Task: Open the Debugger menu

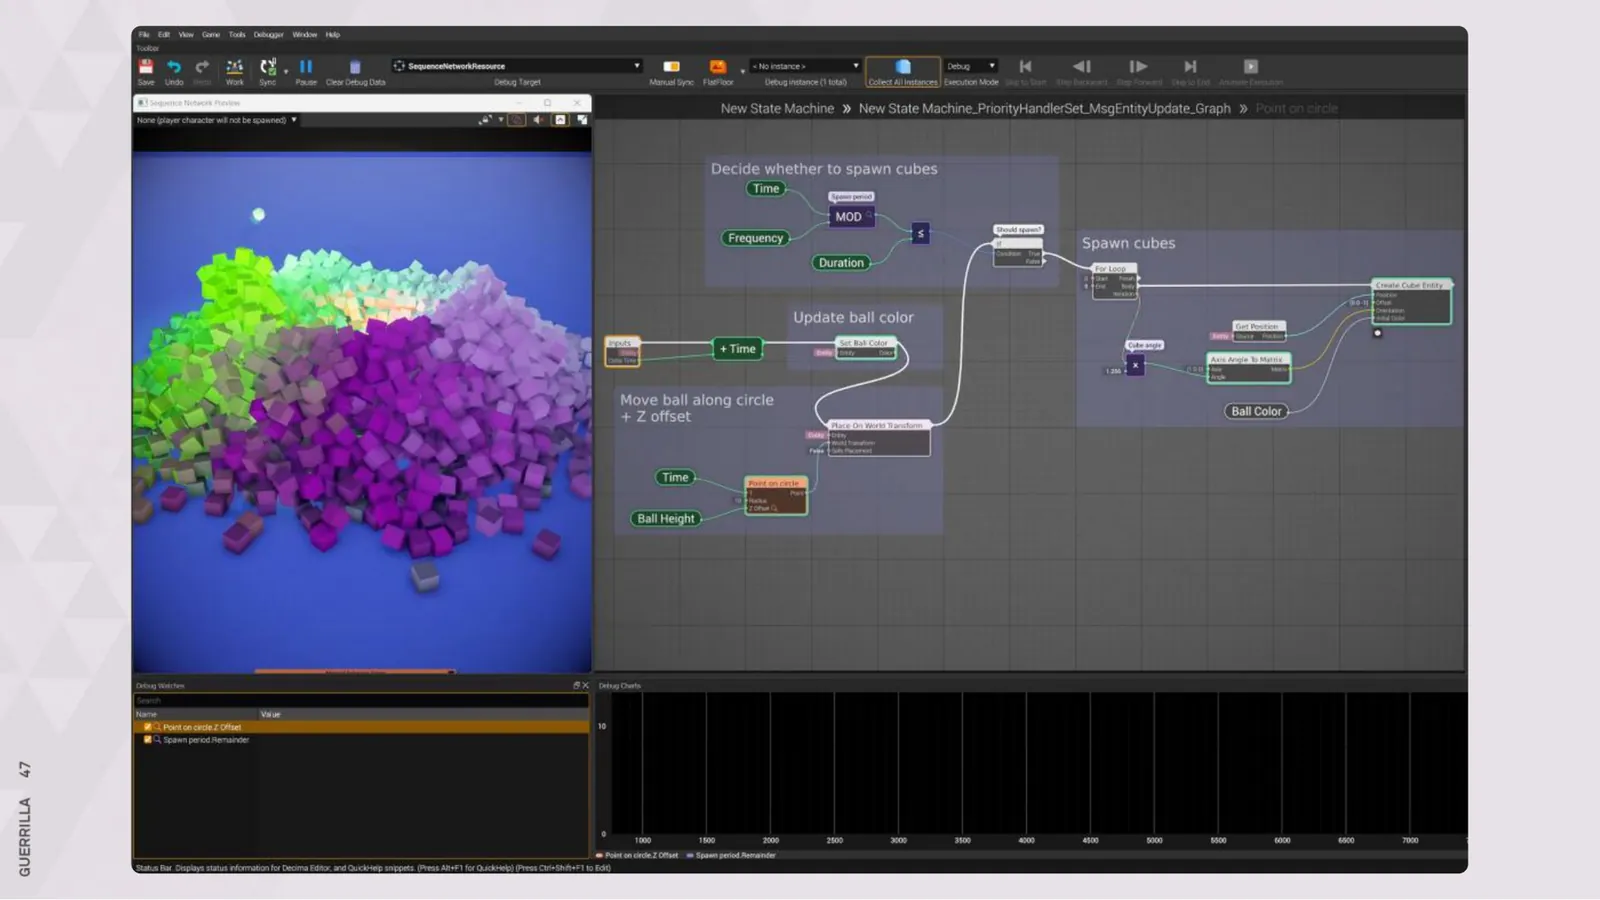Action: [x=268, y=35]
